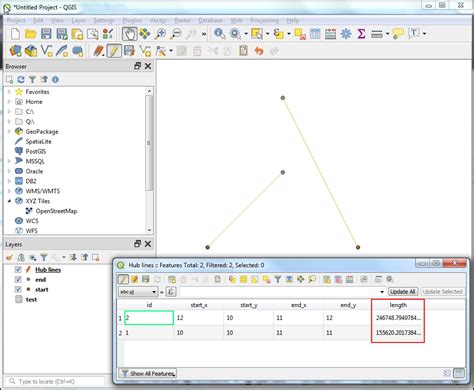Close the Browser panel
This screenshot has height=390, width=474.
coord(148,66)
